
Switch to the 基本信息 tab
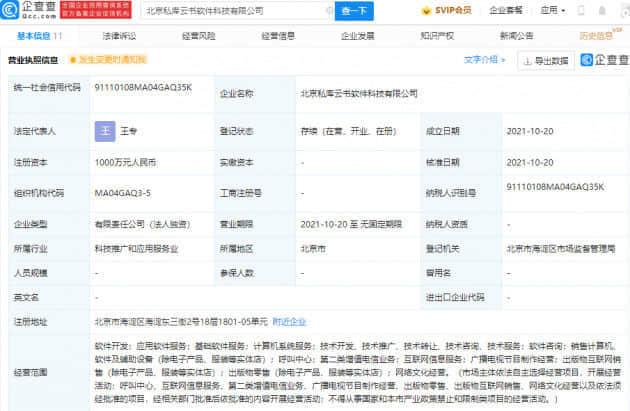[x=39, y=36]
